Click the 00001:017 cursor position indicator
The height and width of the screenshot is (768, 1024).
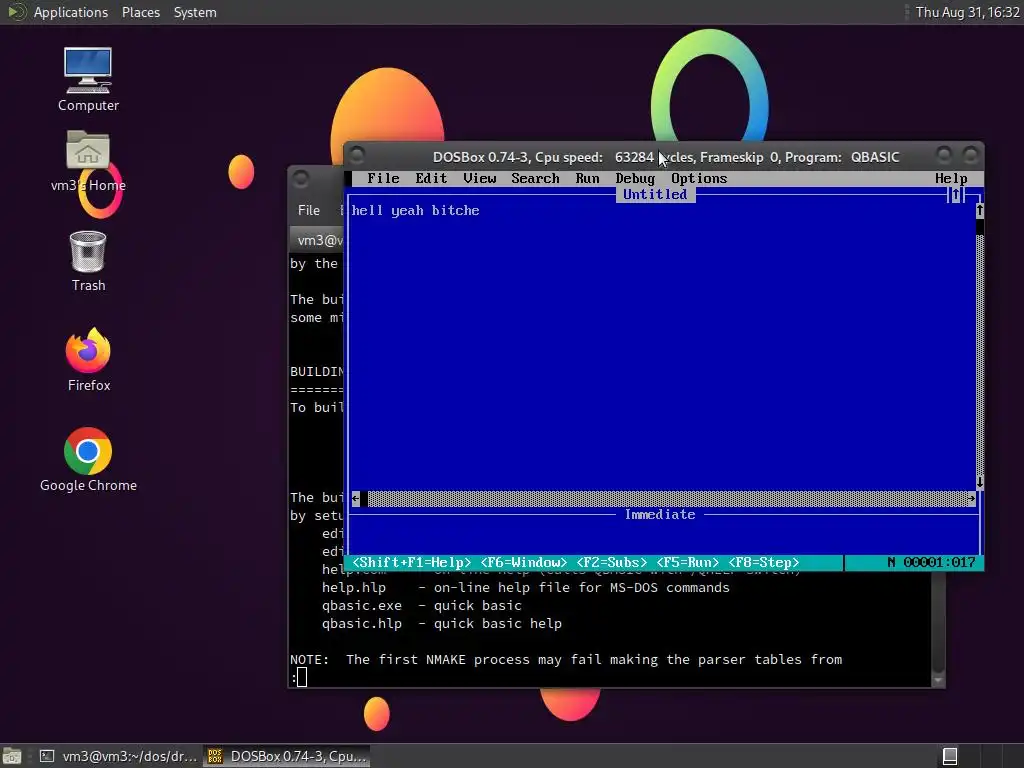point(939,562)
